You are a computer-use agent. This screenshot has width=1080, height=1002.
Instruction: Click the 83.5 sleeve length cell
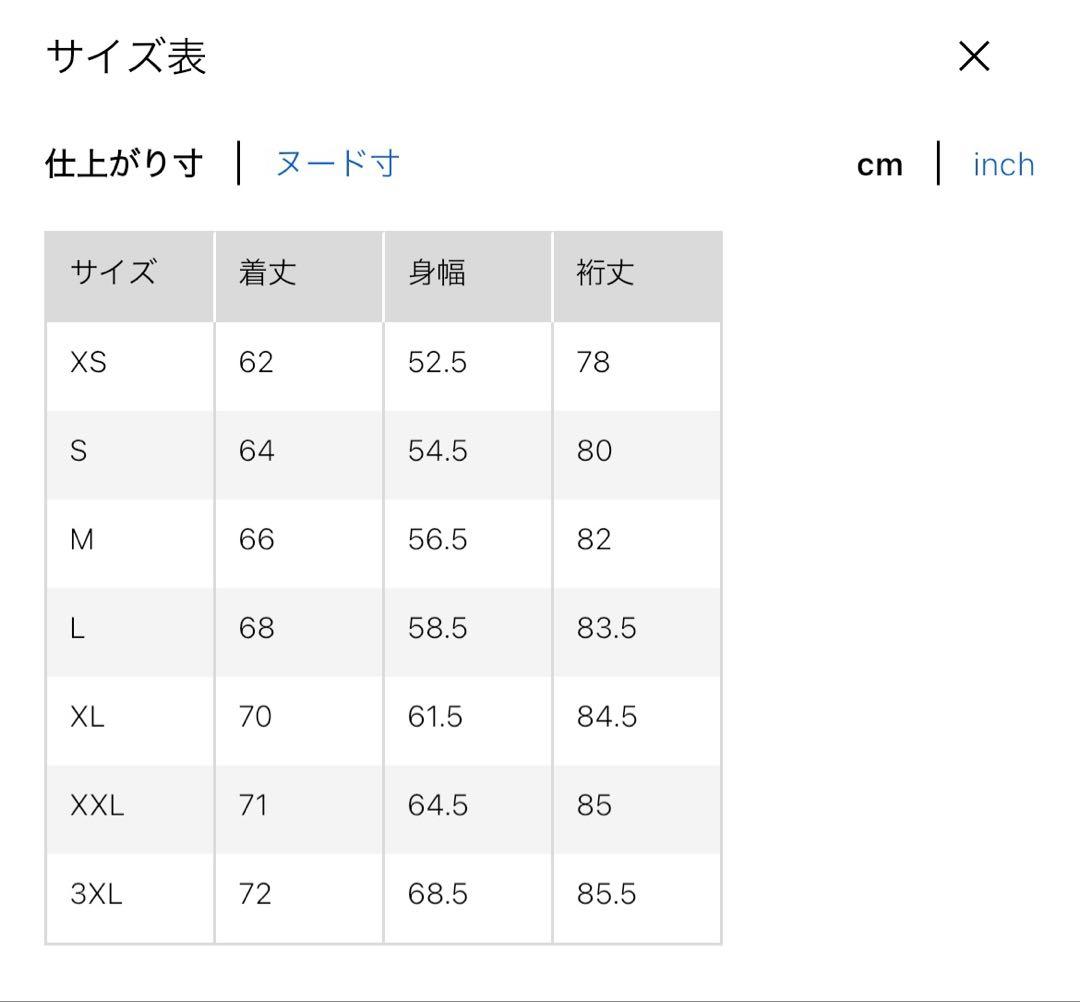click(x=607, y=628)
